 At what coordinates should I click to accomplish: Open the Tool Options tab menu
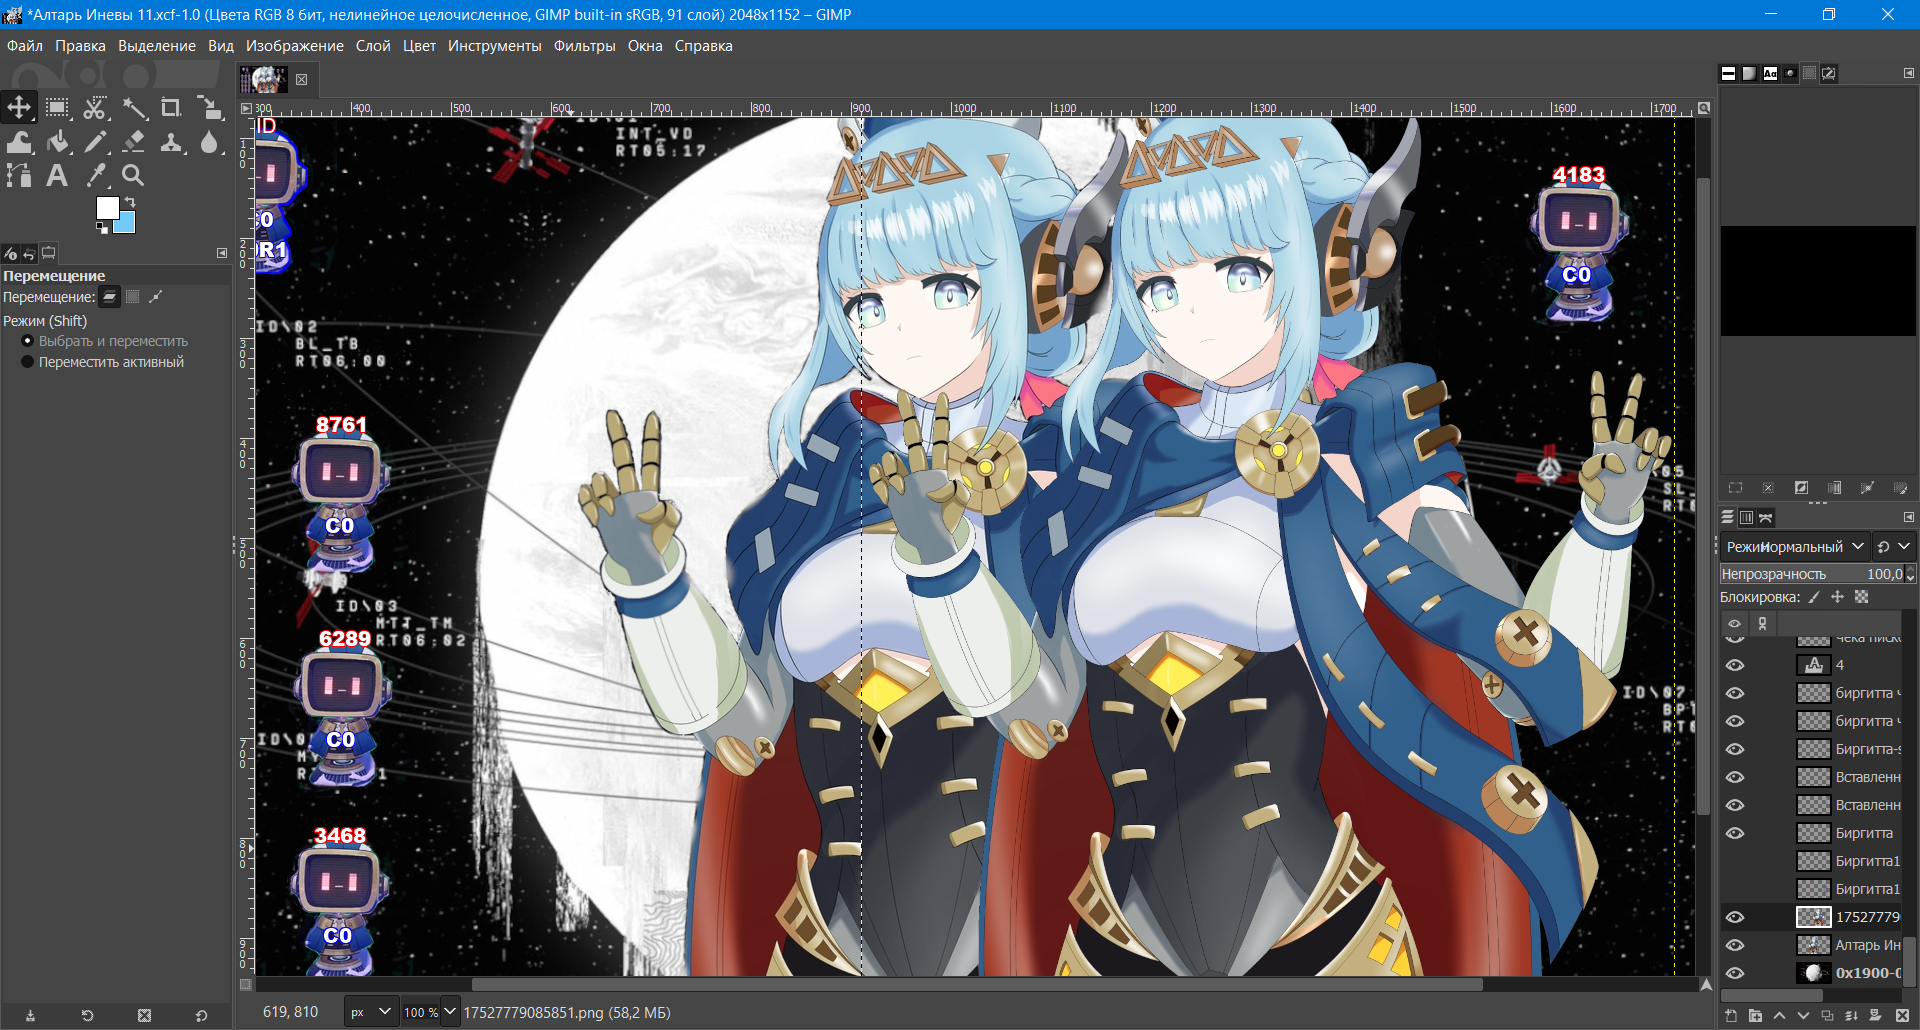pos(222,253)
